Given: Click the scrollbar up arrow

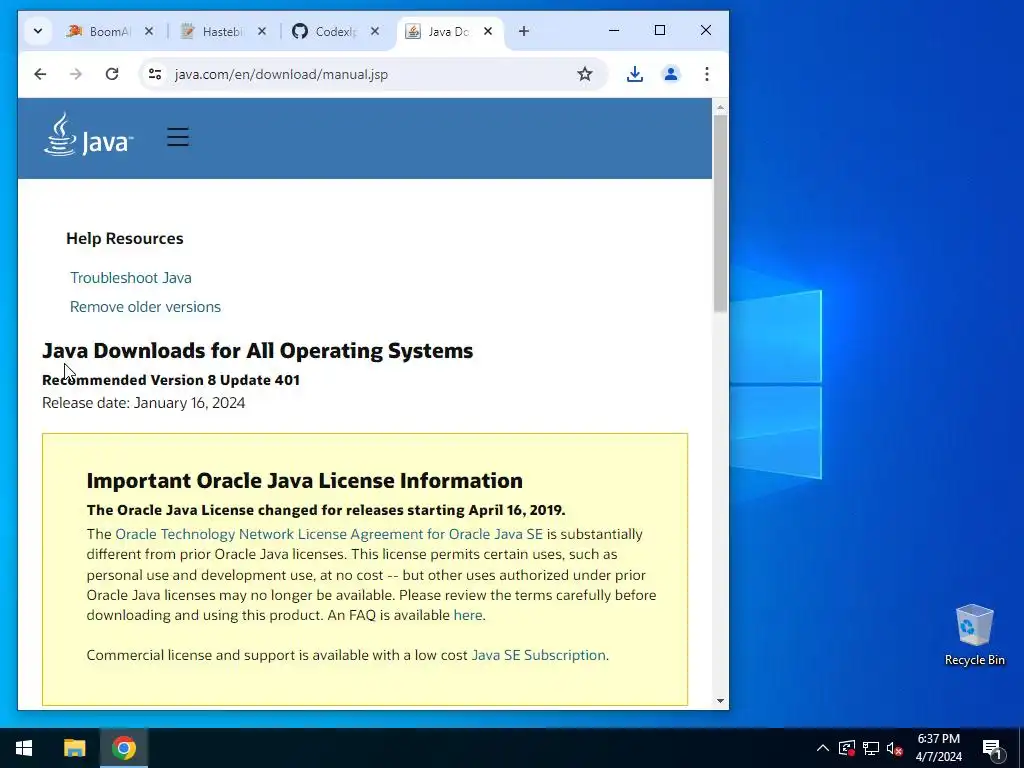Looking at the screenshot, I should click(720, 107).
